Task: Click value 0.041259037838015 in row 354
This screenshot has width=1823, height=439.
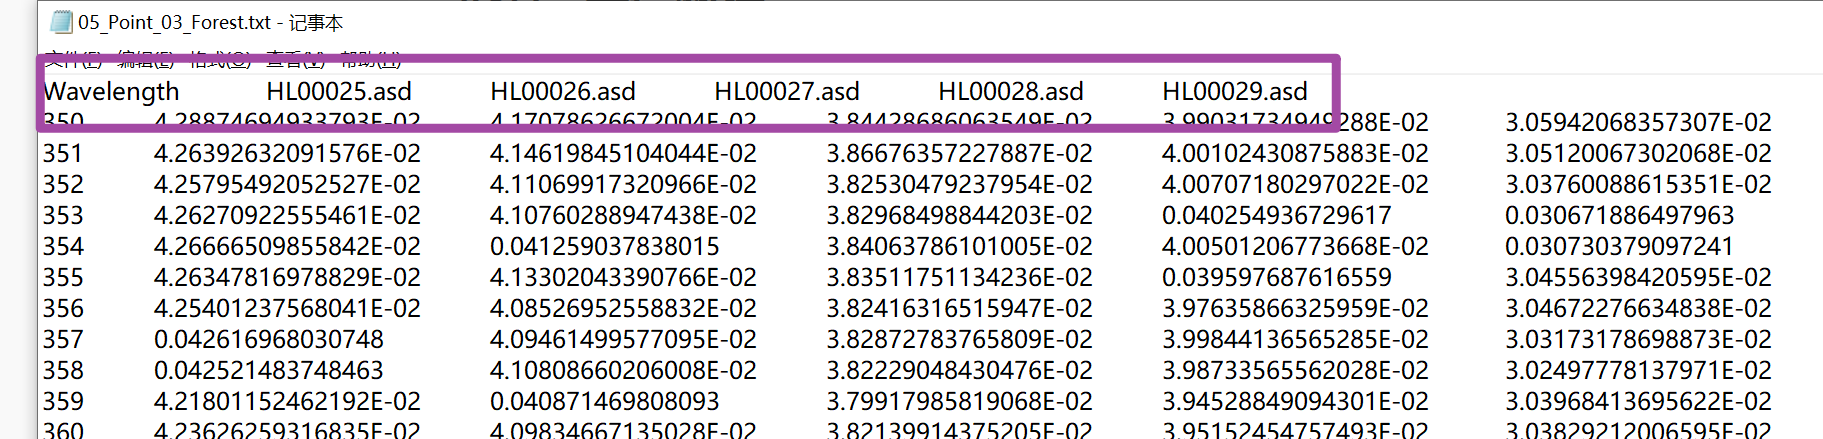Action: [604, 246]
